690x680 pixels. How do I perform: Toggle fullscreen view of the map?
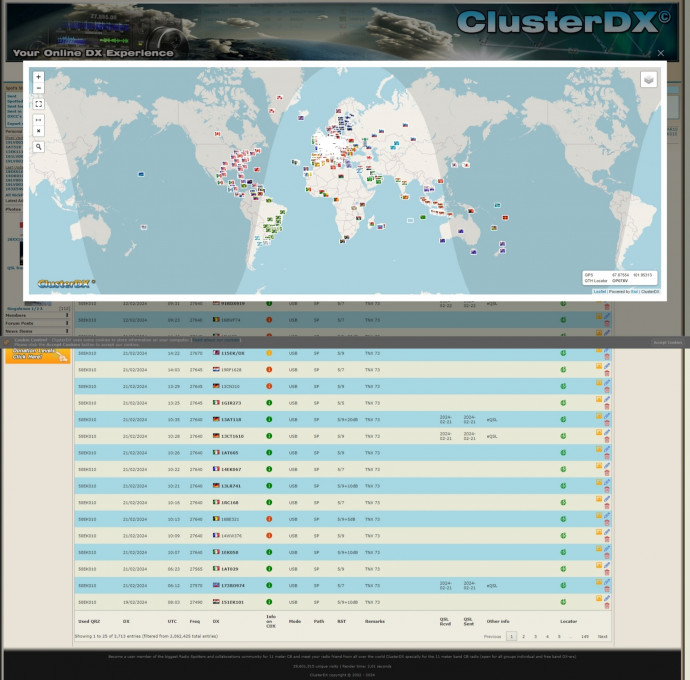[38, 104]
